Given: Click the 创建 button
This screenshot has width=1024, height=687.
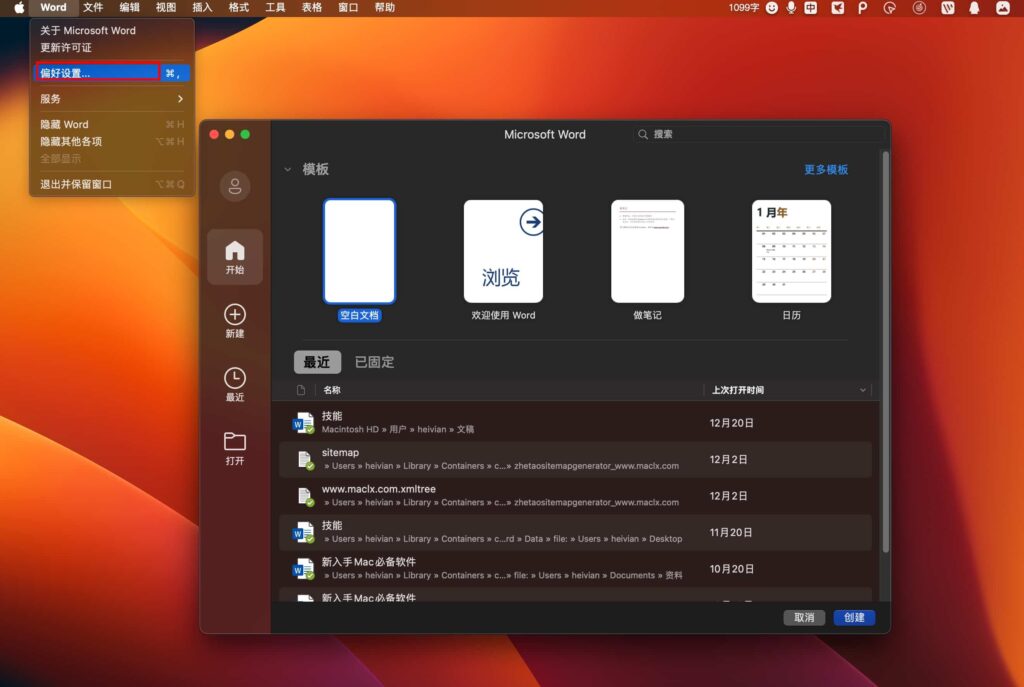Looking at the screenshot, I should (853, 617).
